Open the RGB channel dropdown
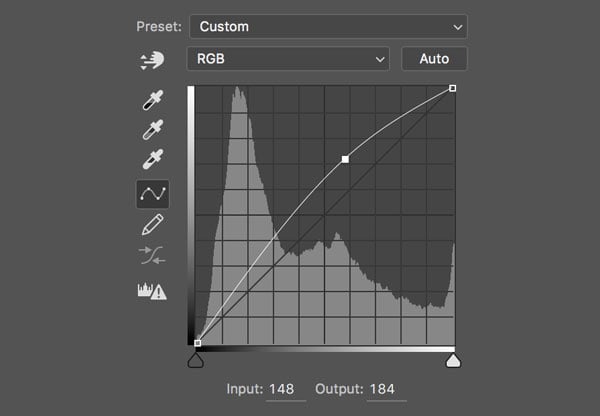Image resolution: width=600 pixels, height=416 pixels. click(x=287, y=59)
